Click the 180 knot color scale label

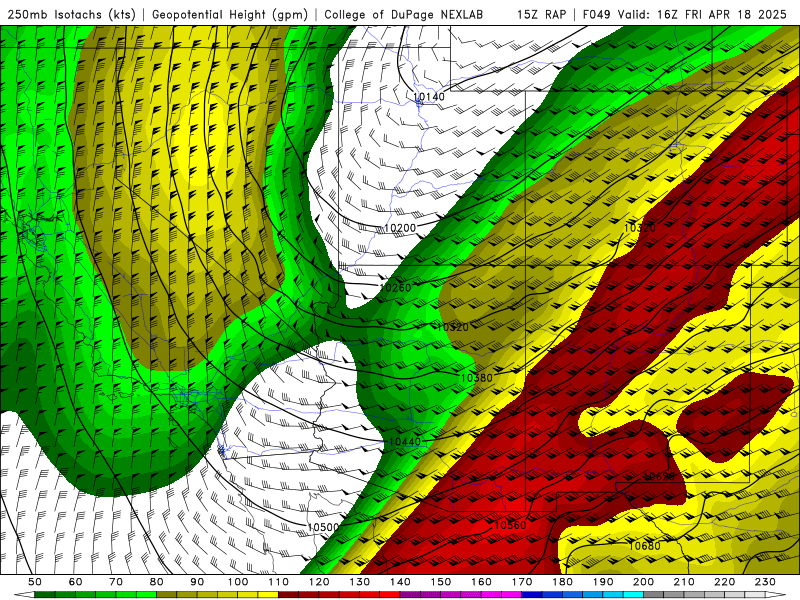pos(562,582)
